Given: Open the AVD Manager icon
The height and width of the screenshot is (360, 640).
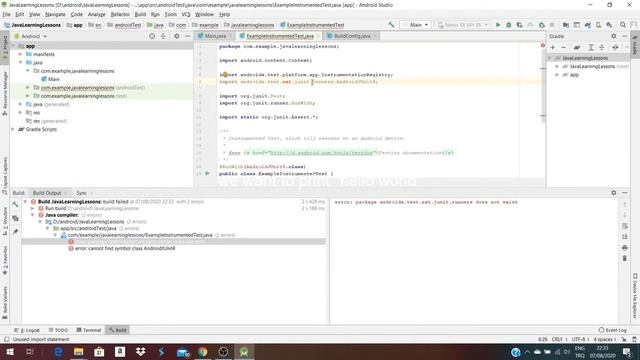Looking at the screenshot, I should 598,25.
